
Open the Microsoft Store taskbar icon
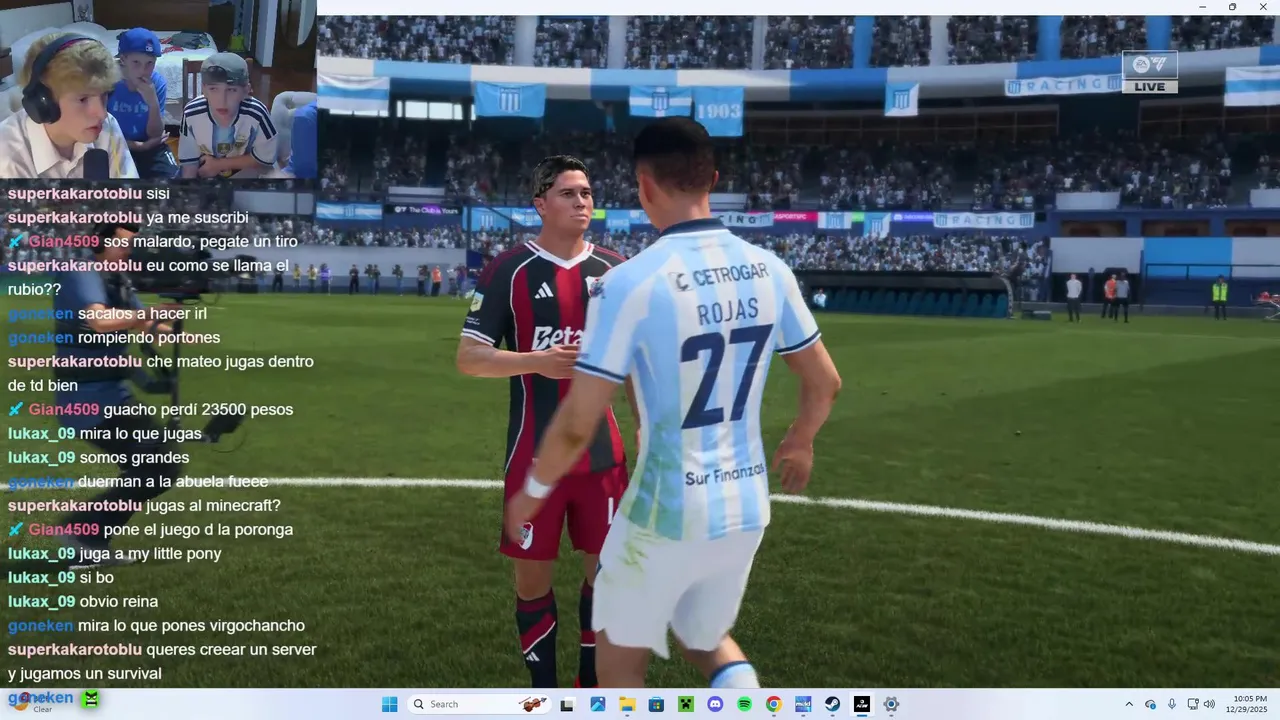(x=656, y=704)
